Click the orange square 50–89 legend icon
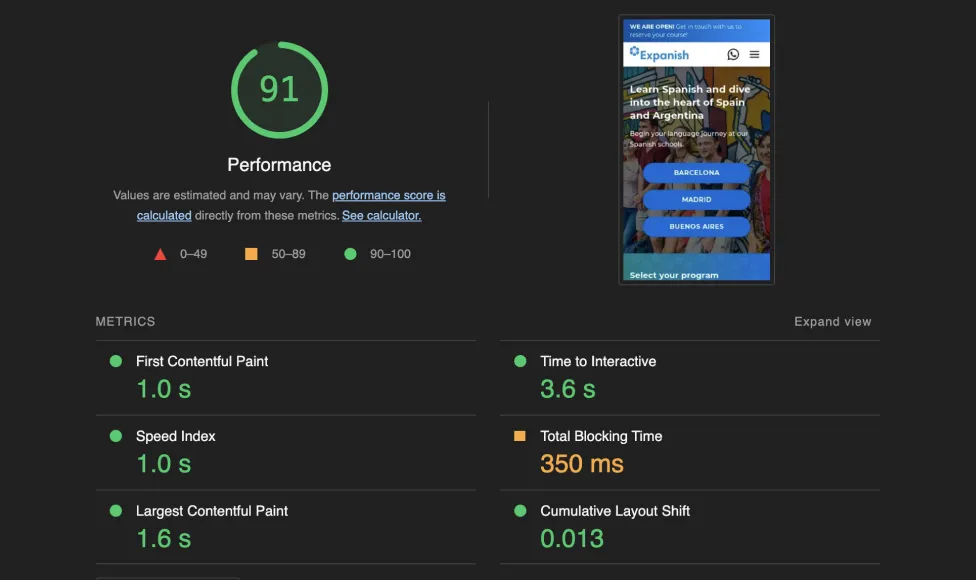This screenshot has height=580, width=976. tap(251, 254)
